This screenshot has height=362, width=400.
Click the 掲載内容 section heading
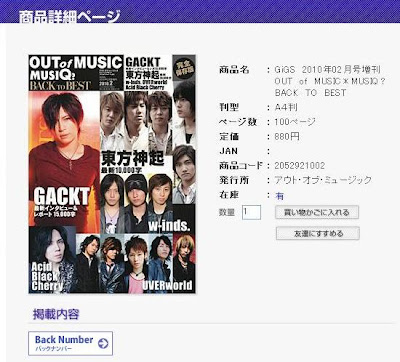[x=56, y=314]
